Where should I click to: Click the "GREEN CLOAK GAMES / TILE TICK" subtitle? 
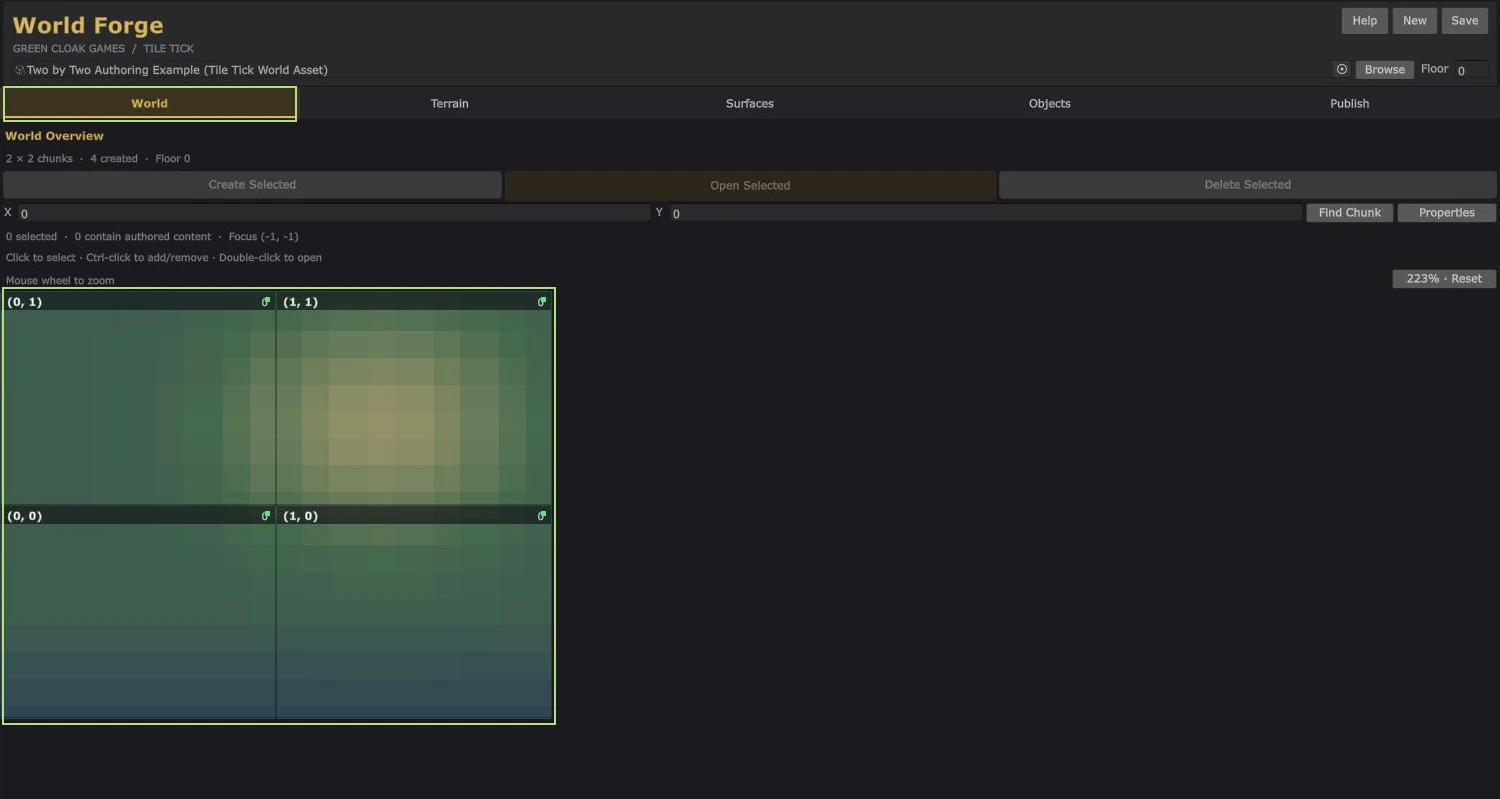[103, 48]
